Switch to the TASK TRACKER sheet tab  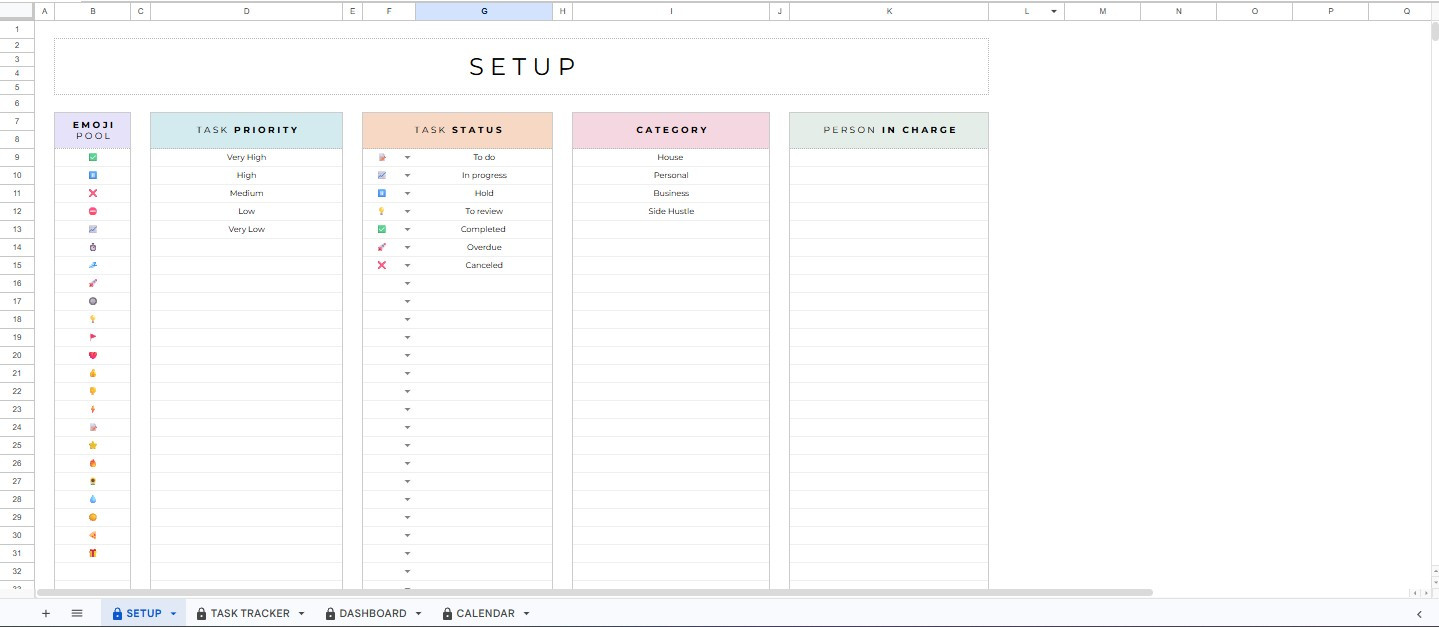coord(249,613)
